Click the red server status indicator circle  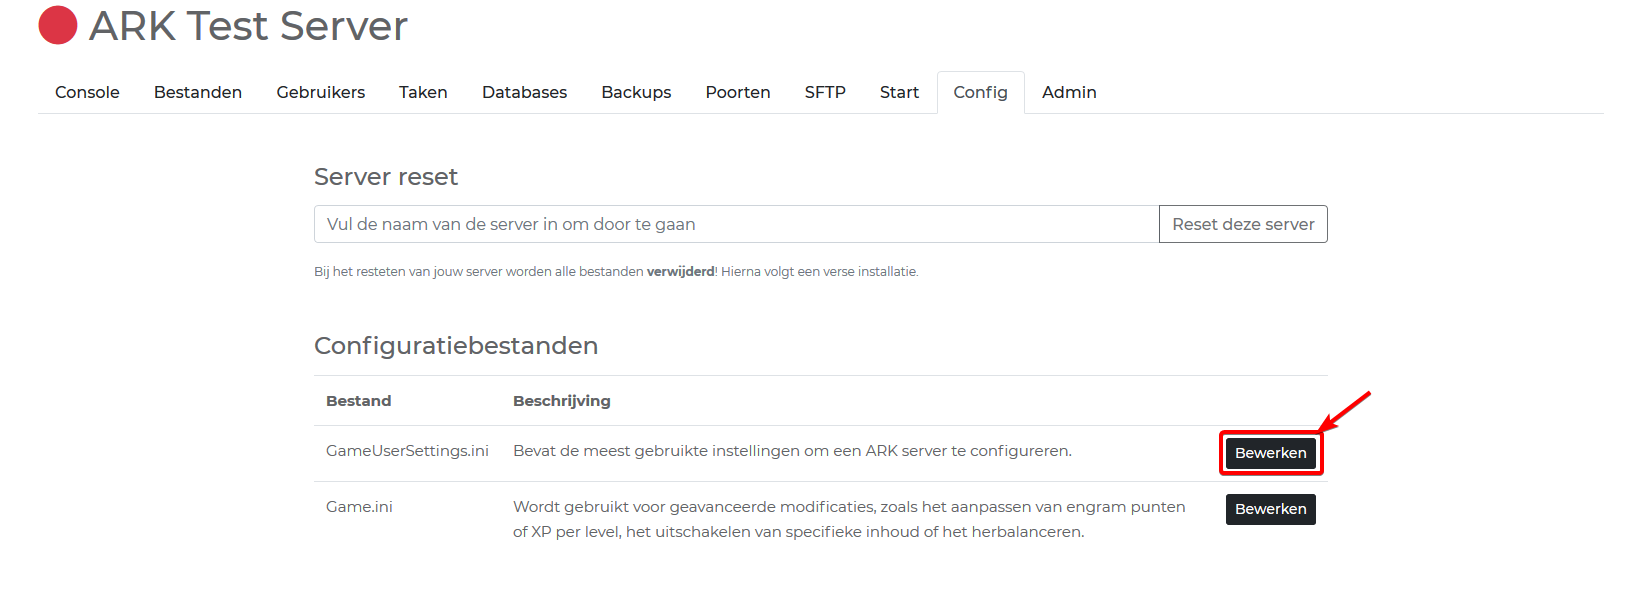[58, 26]
